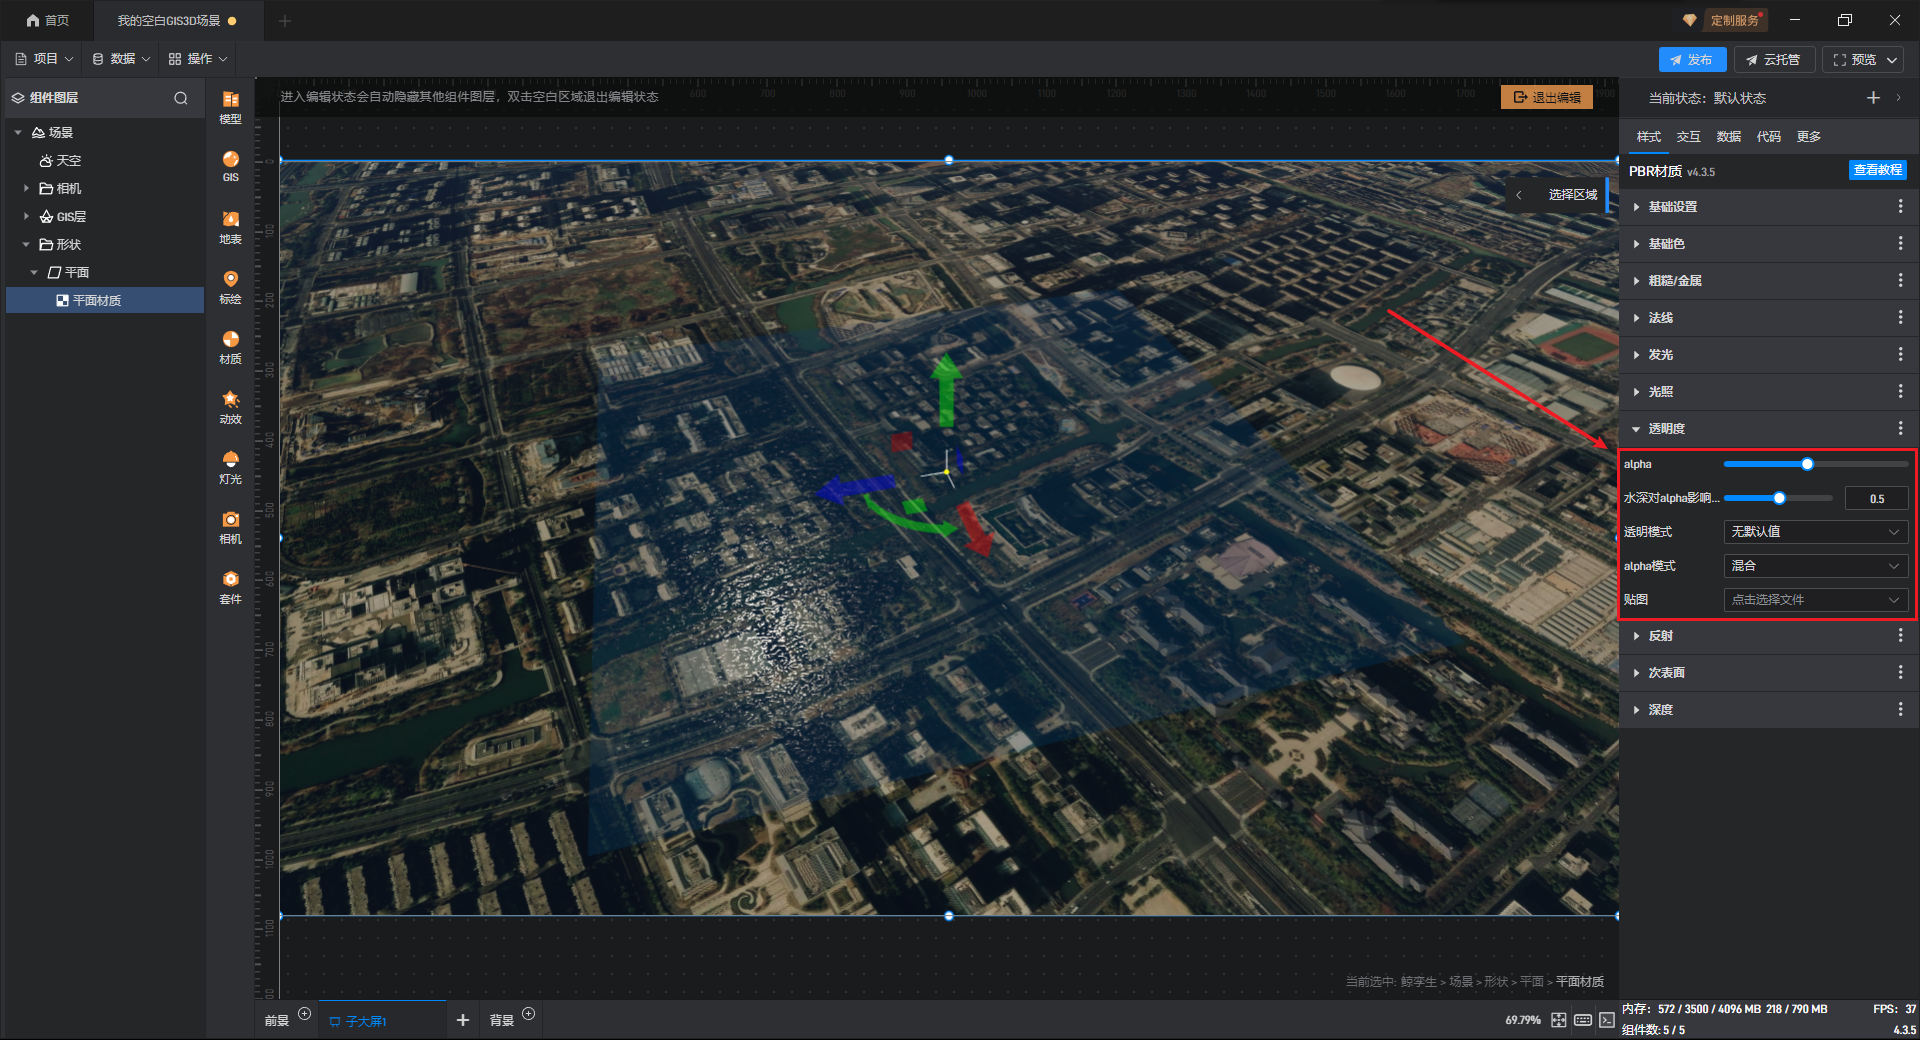Open the 贴图 file selection dropdown

1816,600
